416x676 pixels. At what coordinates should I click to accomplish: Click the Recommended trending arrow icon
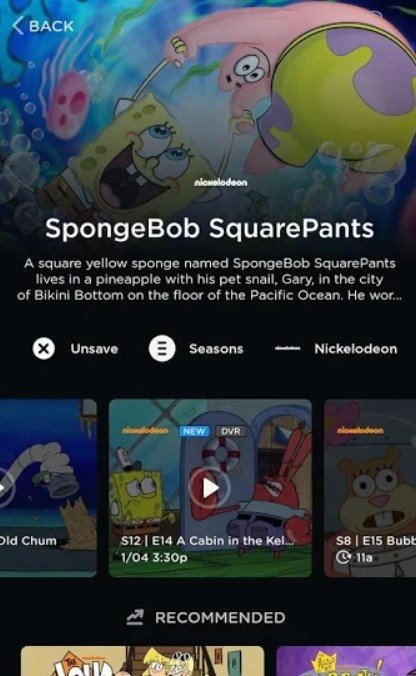[x=135, y=617]
